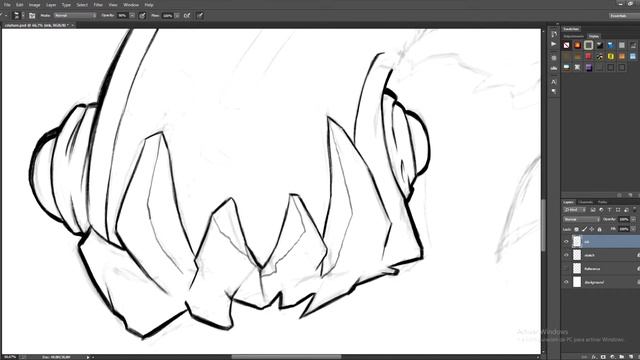This screenshot has height=360, width=640.
Task: Open status bar document info arrow
Action: 88,357
